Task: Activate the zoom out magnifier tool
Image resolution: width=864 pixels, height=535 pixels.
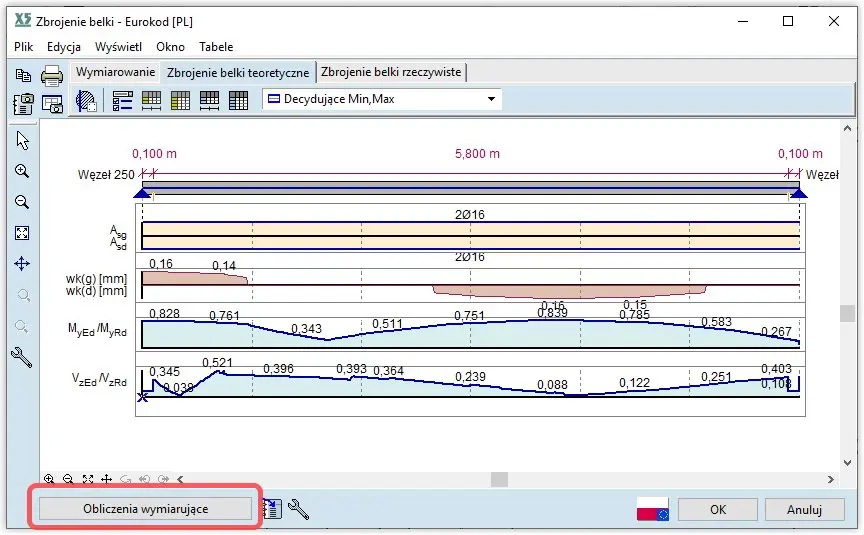Action: coord(22,202)
